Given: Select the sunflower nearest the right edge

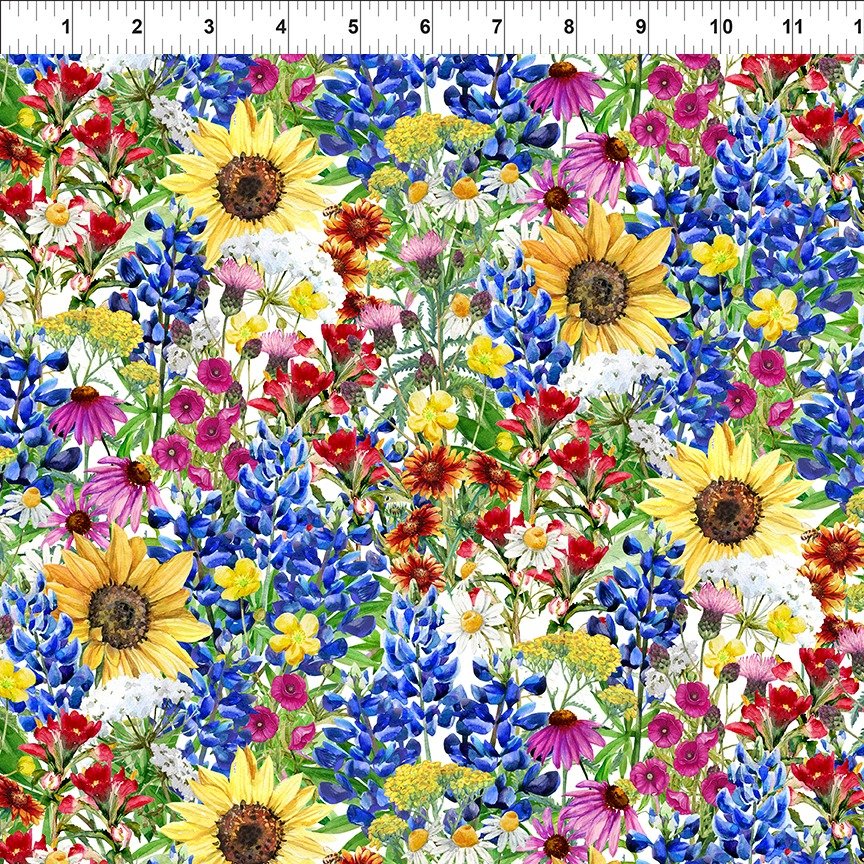Looking at the screenshot, I should click(x=728, y=510).
